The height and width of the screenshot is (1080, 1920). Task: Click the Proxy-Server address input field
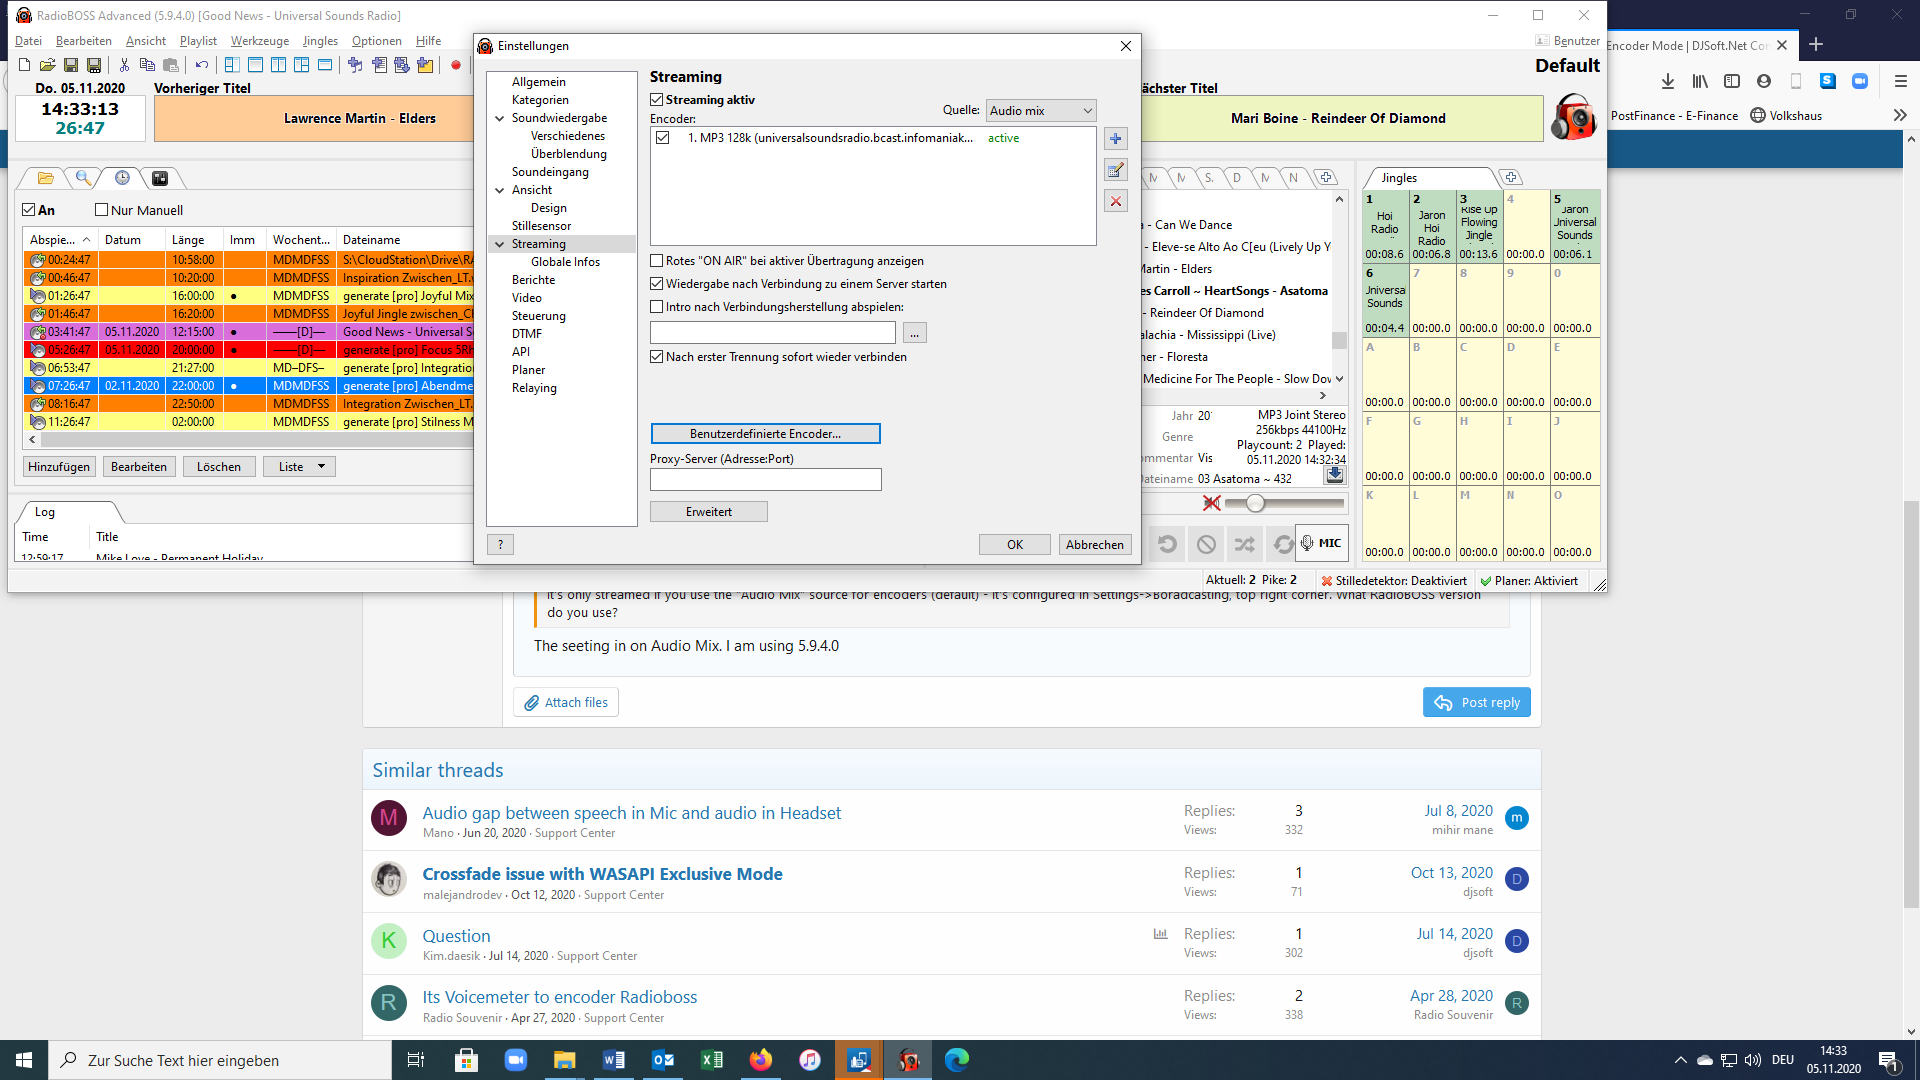[766, 480]
